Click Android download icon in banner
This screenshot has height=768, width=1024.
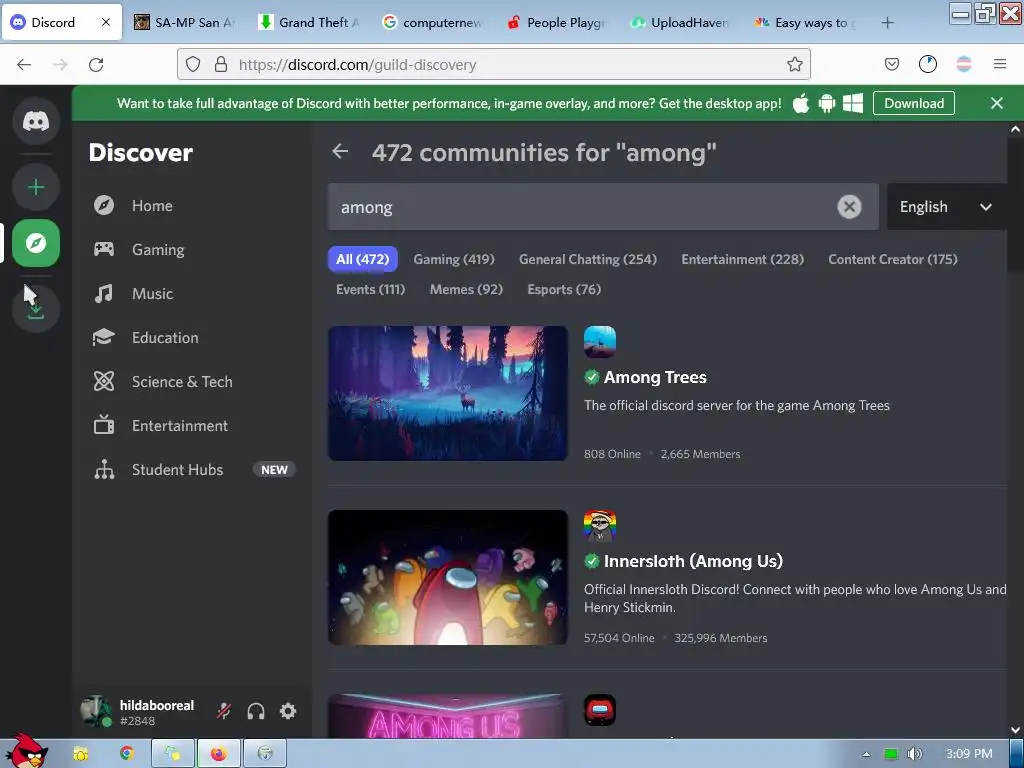coord(827,103)
